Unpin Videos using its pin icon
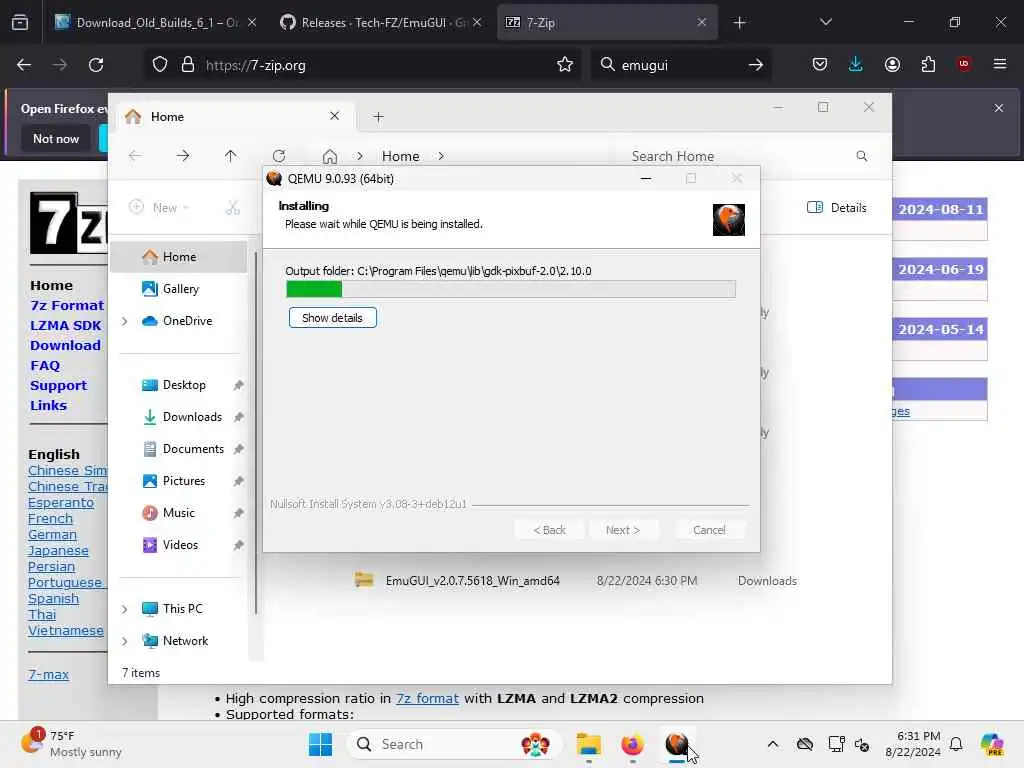This screenshot has width=1024, height=768. pyautogui.click(x=239, y=545)
